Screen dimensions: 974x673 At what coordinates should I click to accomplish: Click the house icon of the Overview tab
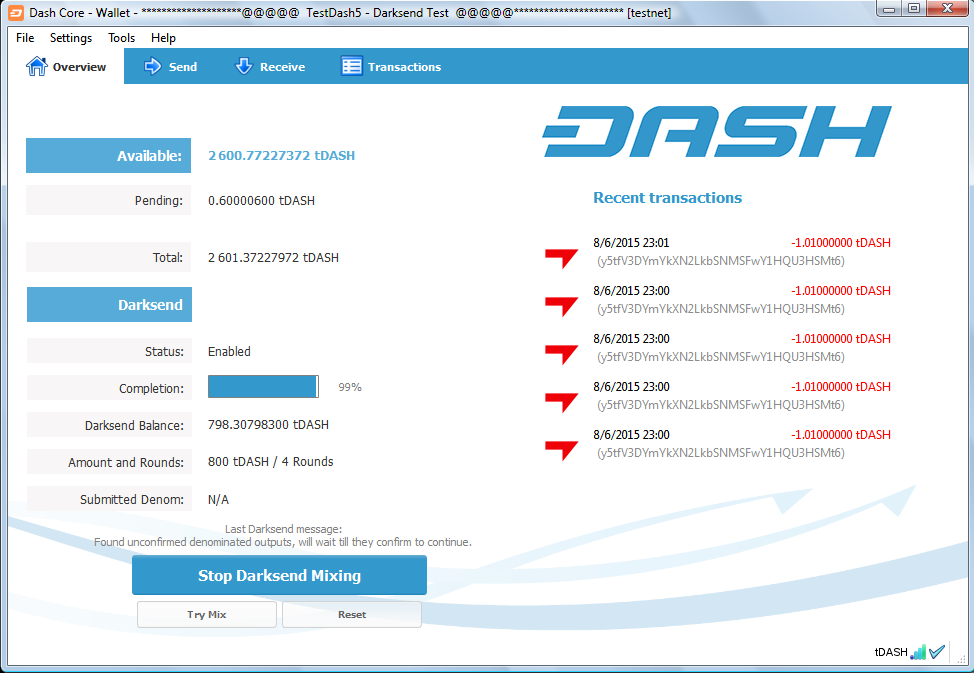[x=37, y=66]
